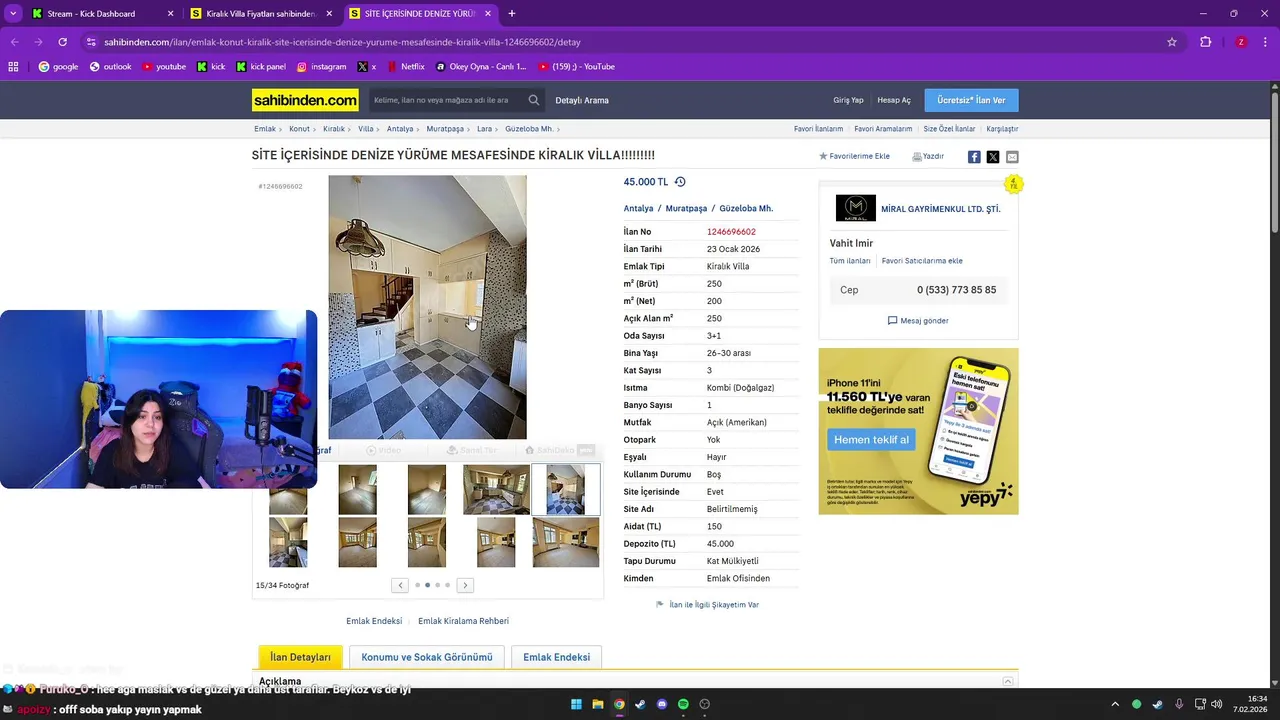Share listing by email icon
Screen dimensions: 1280x720
click(x=1012, y=157)
